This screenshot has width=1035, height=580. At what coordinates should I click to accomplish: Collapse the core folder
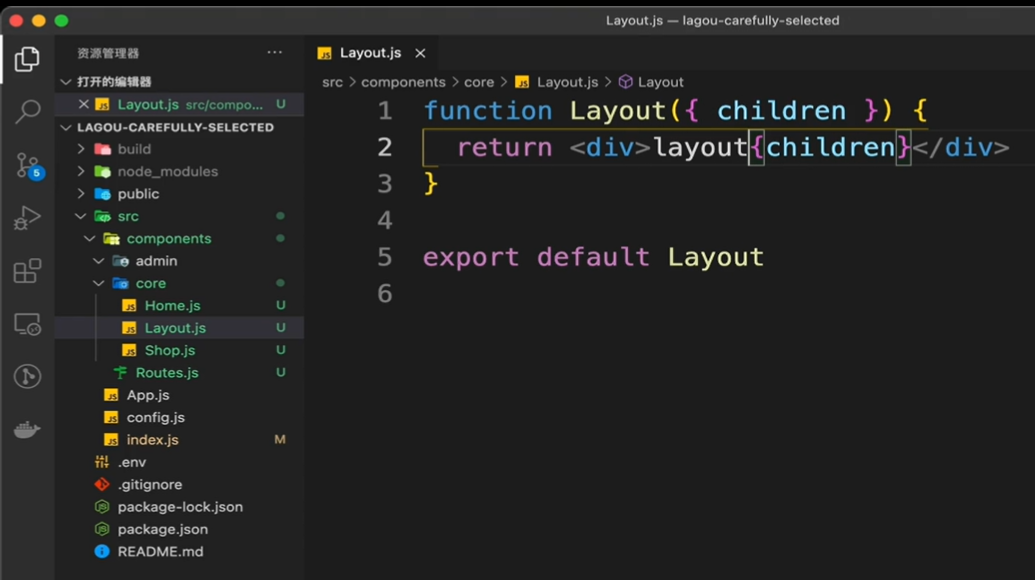click(98, 283)
